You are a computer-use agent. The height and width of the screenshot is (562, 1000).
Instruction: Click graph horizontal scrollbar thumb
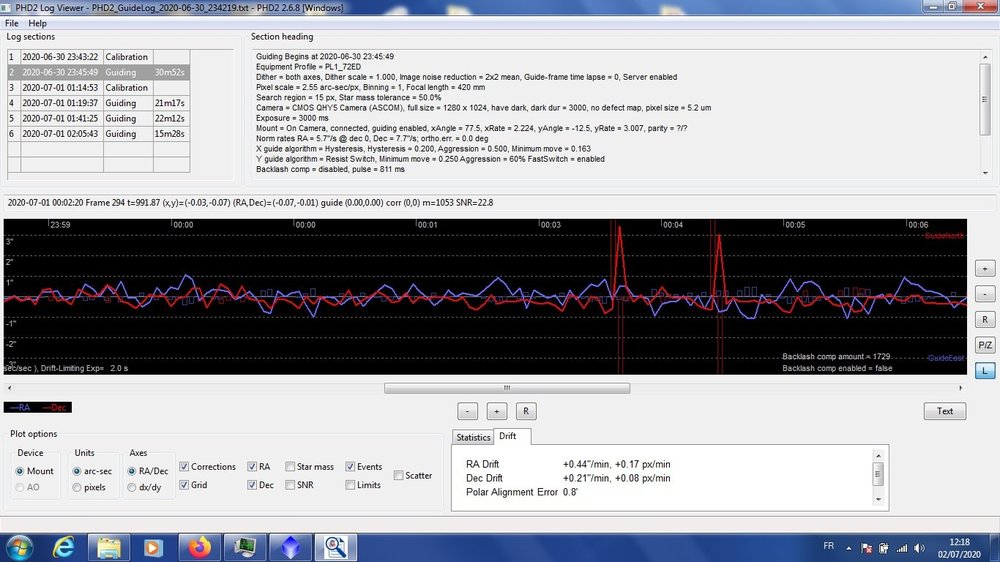click(507, 388)
